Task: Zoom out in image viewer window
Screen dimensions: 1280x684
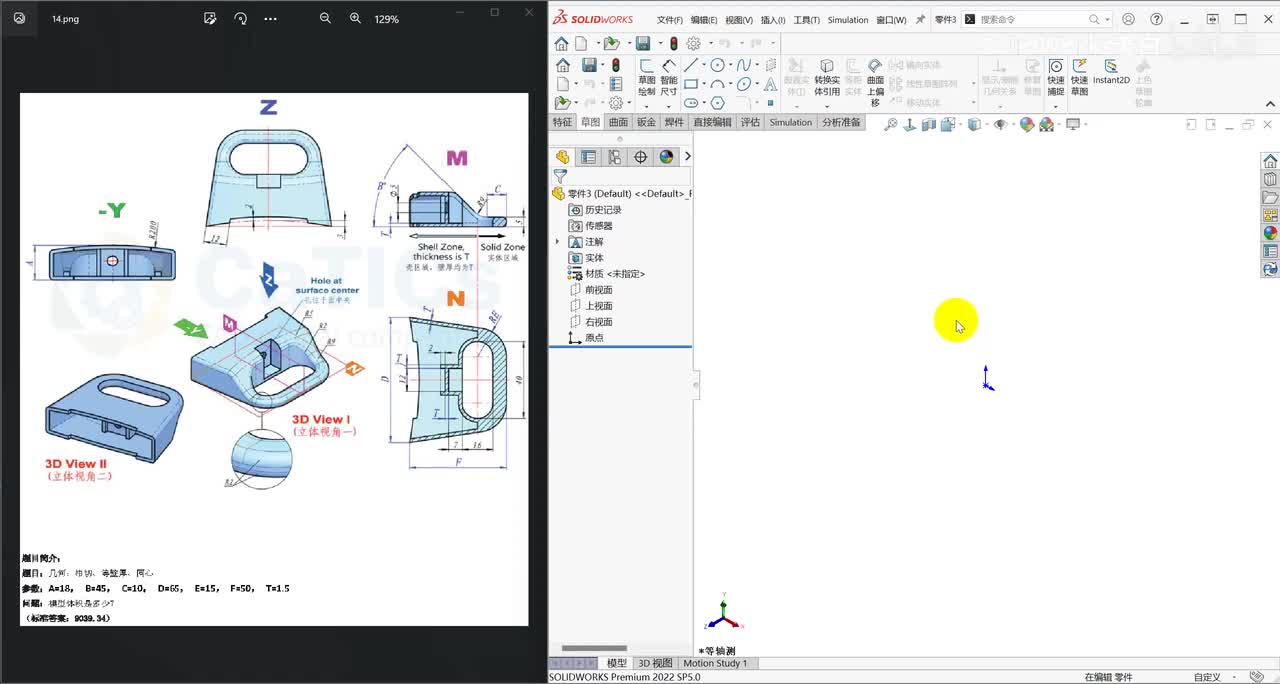Action: pyautogui.click(x=325, y=18)
